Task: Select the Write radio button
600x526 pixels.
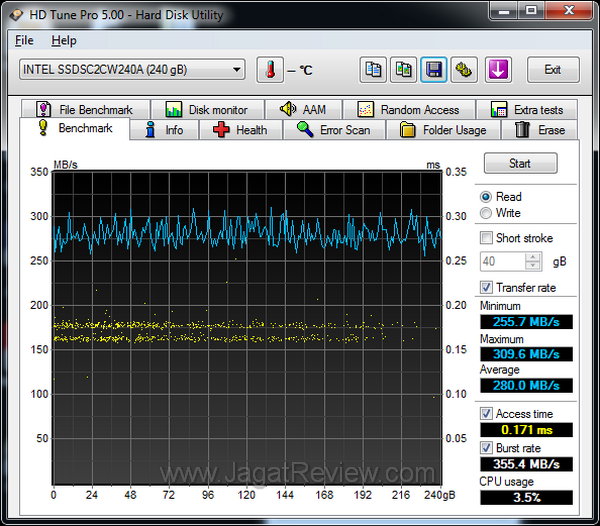Action: coord(487,213)
